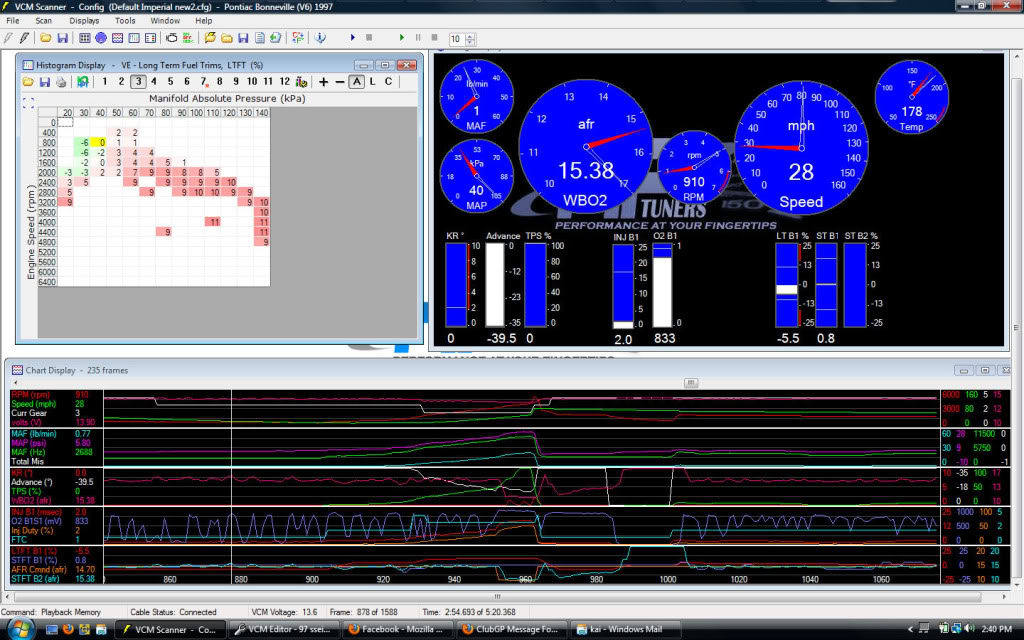This screenshot has width=1024, height=640.
Task: Print the histogram display
Action: click(x=61, y=82)
